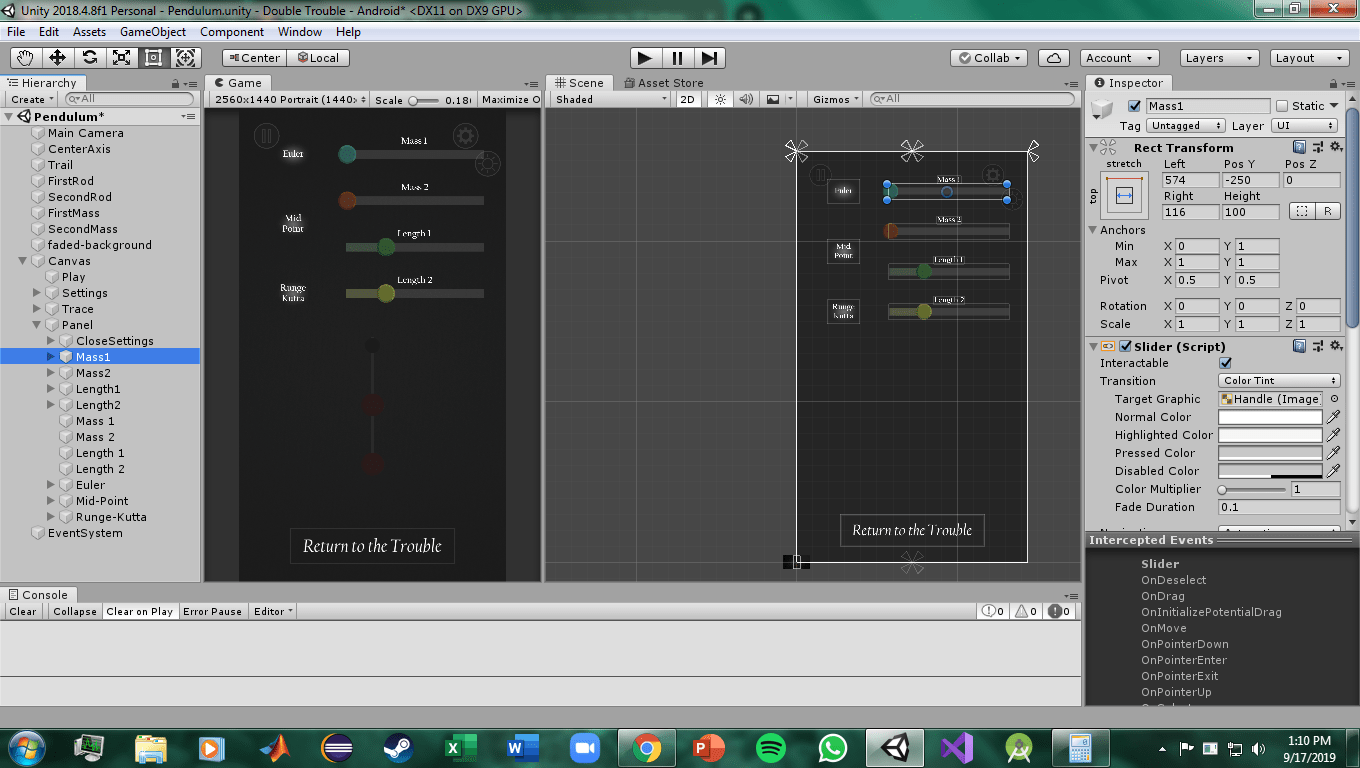Select the Hand tool in Unity toolbar
1360x768 pixels.
click(26, 58)
